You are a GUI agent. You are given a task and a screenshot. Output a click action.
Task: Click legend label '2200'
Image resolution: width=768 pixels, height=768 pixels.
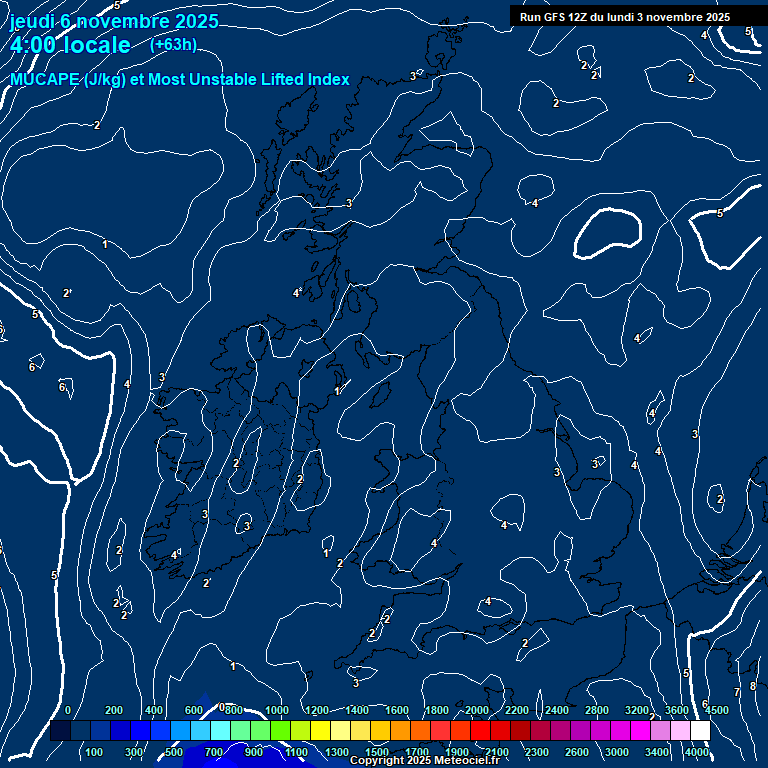pyautogui.click(x=517, y=710)
